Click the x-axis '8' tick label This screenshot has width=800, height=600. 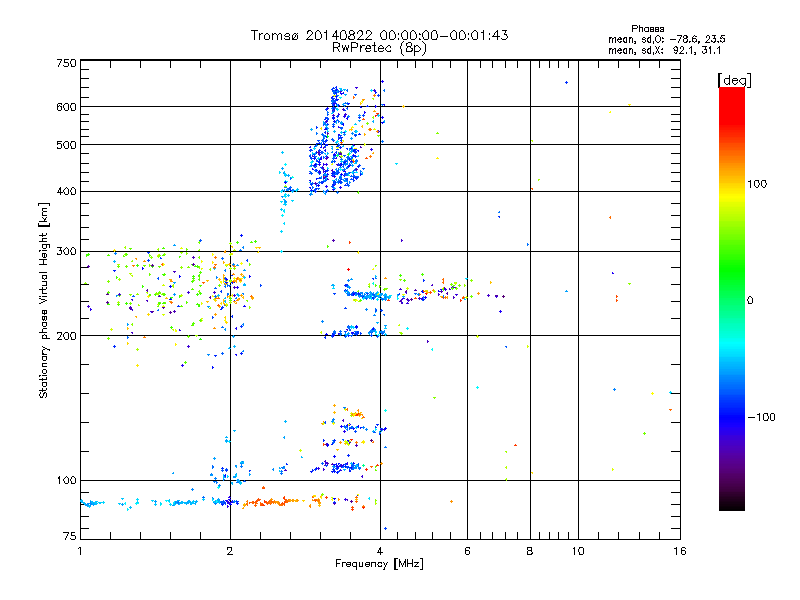530,551
